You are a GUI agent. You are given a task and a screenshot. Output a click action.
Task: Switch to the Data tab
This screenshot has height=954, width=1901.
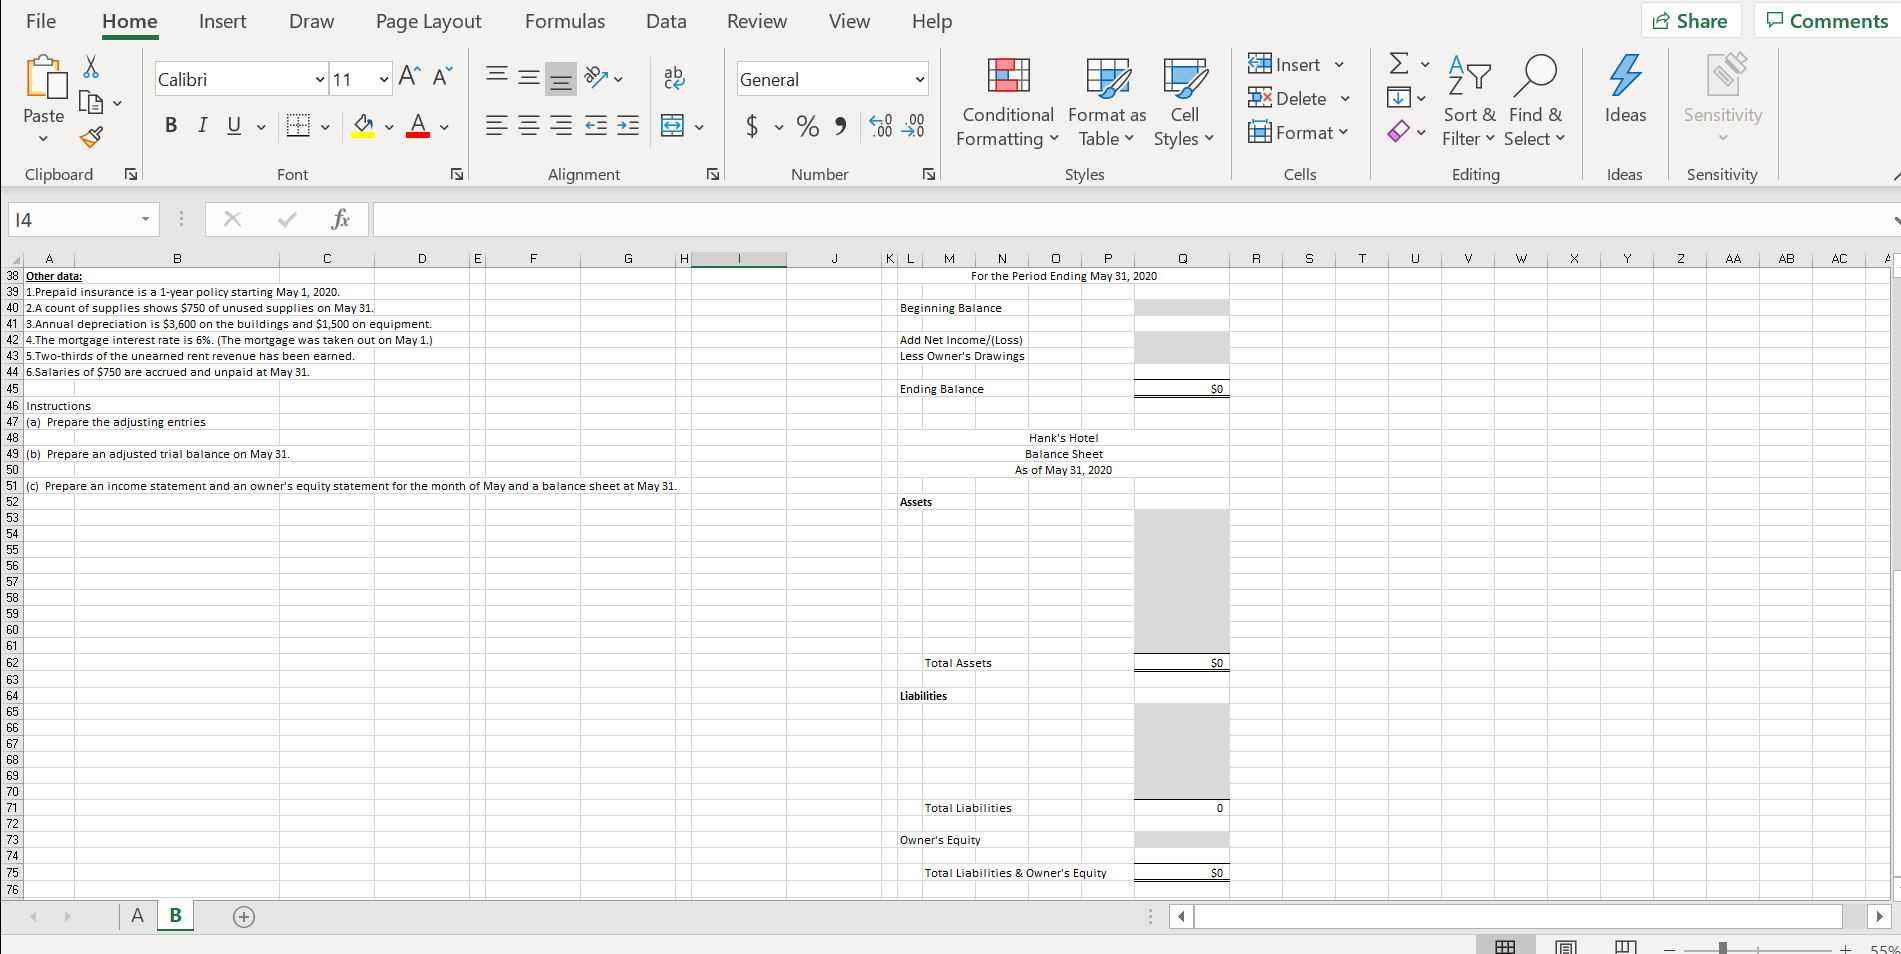666,21
